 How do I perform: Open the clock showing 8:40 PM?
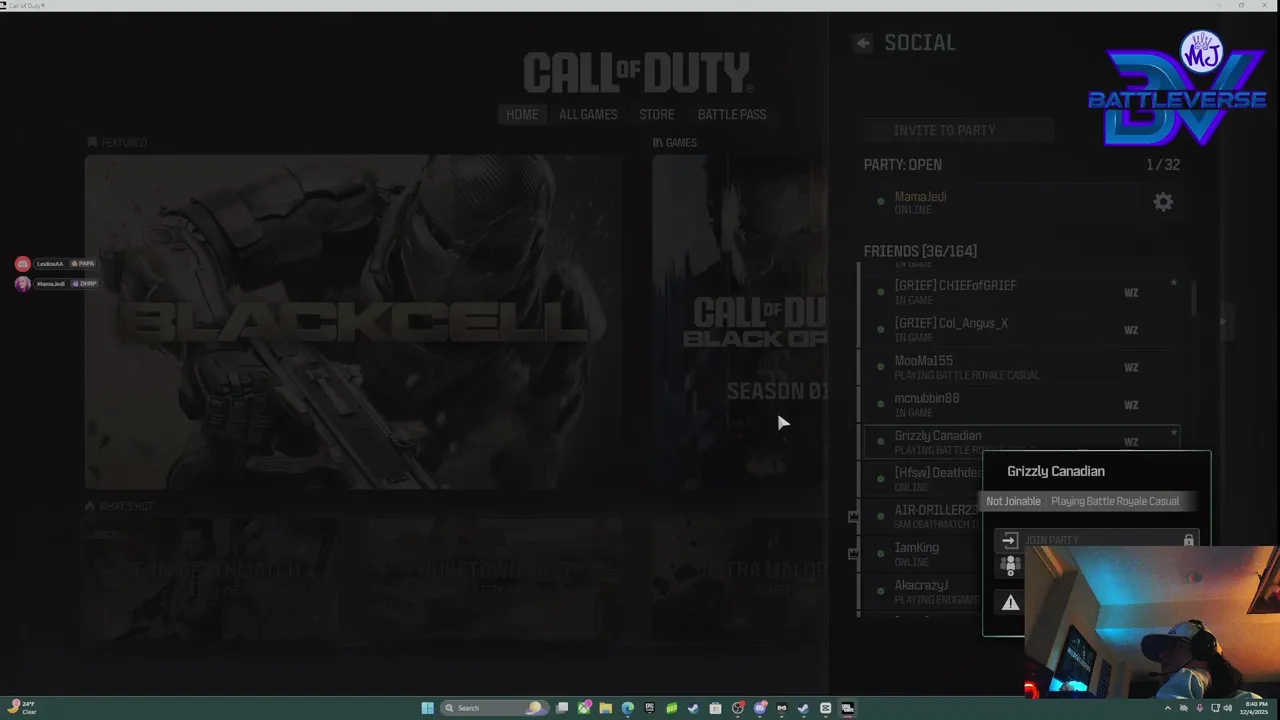coord(1254,708)
